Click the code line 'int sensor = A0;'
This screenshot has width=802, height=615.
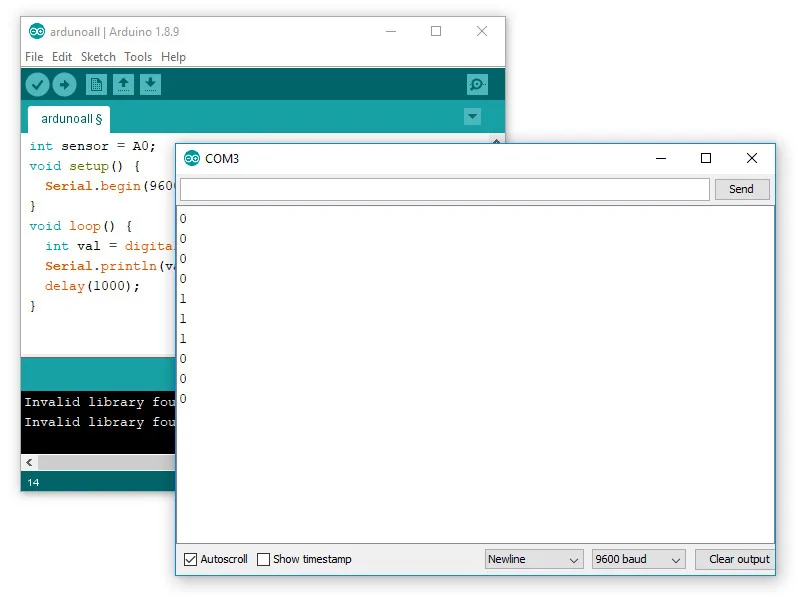click(92, 146)
